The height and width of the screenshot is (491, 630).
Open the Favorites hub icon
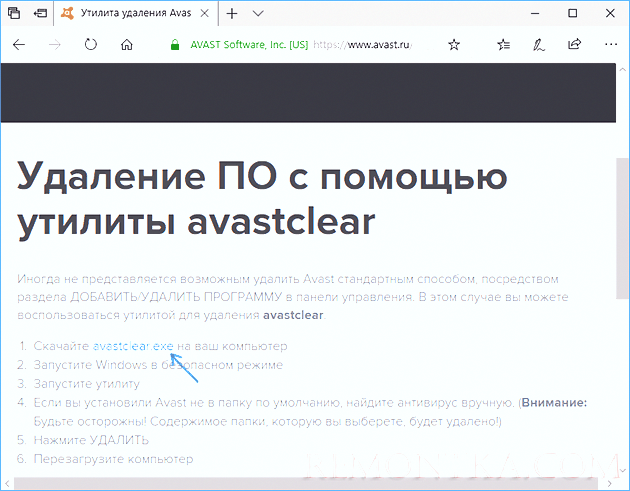point(503,44)
